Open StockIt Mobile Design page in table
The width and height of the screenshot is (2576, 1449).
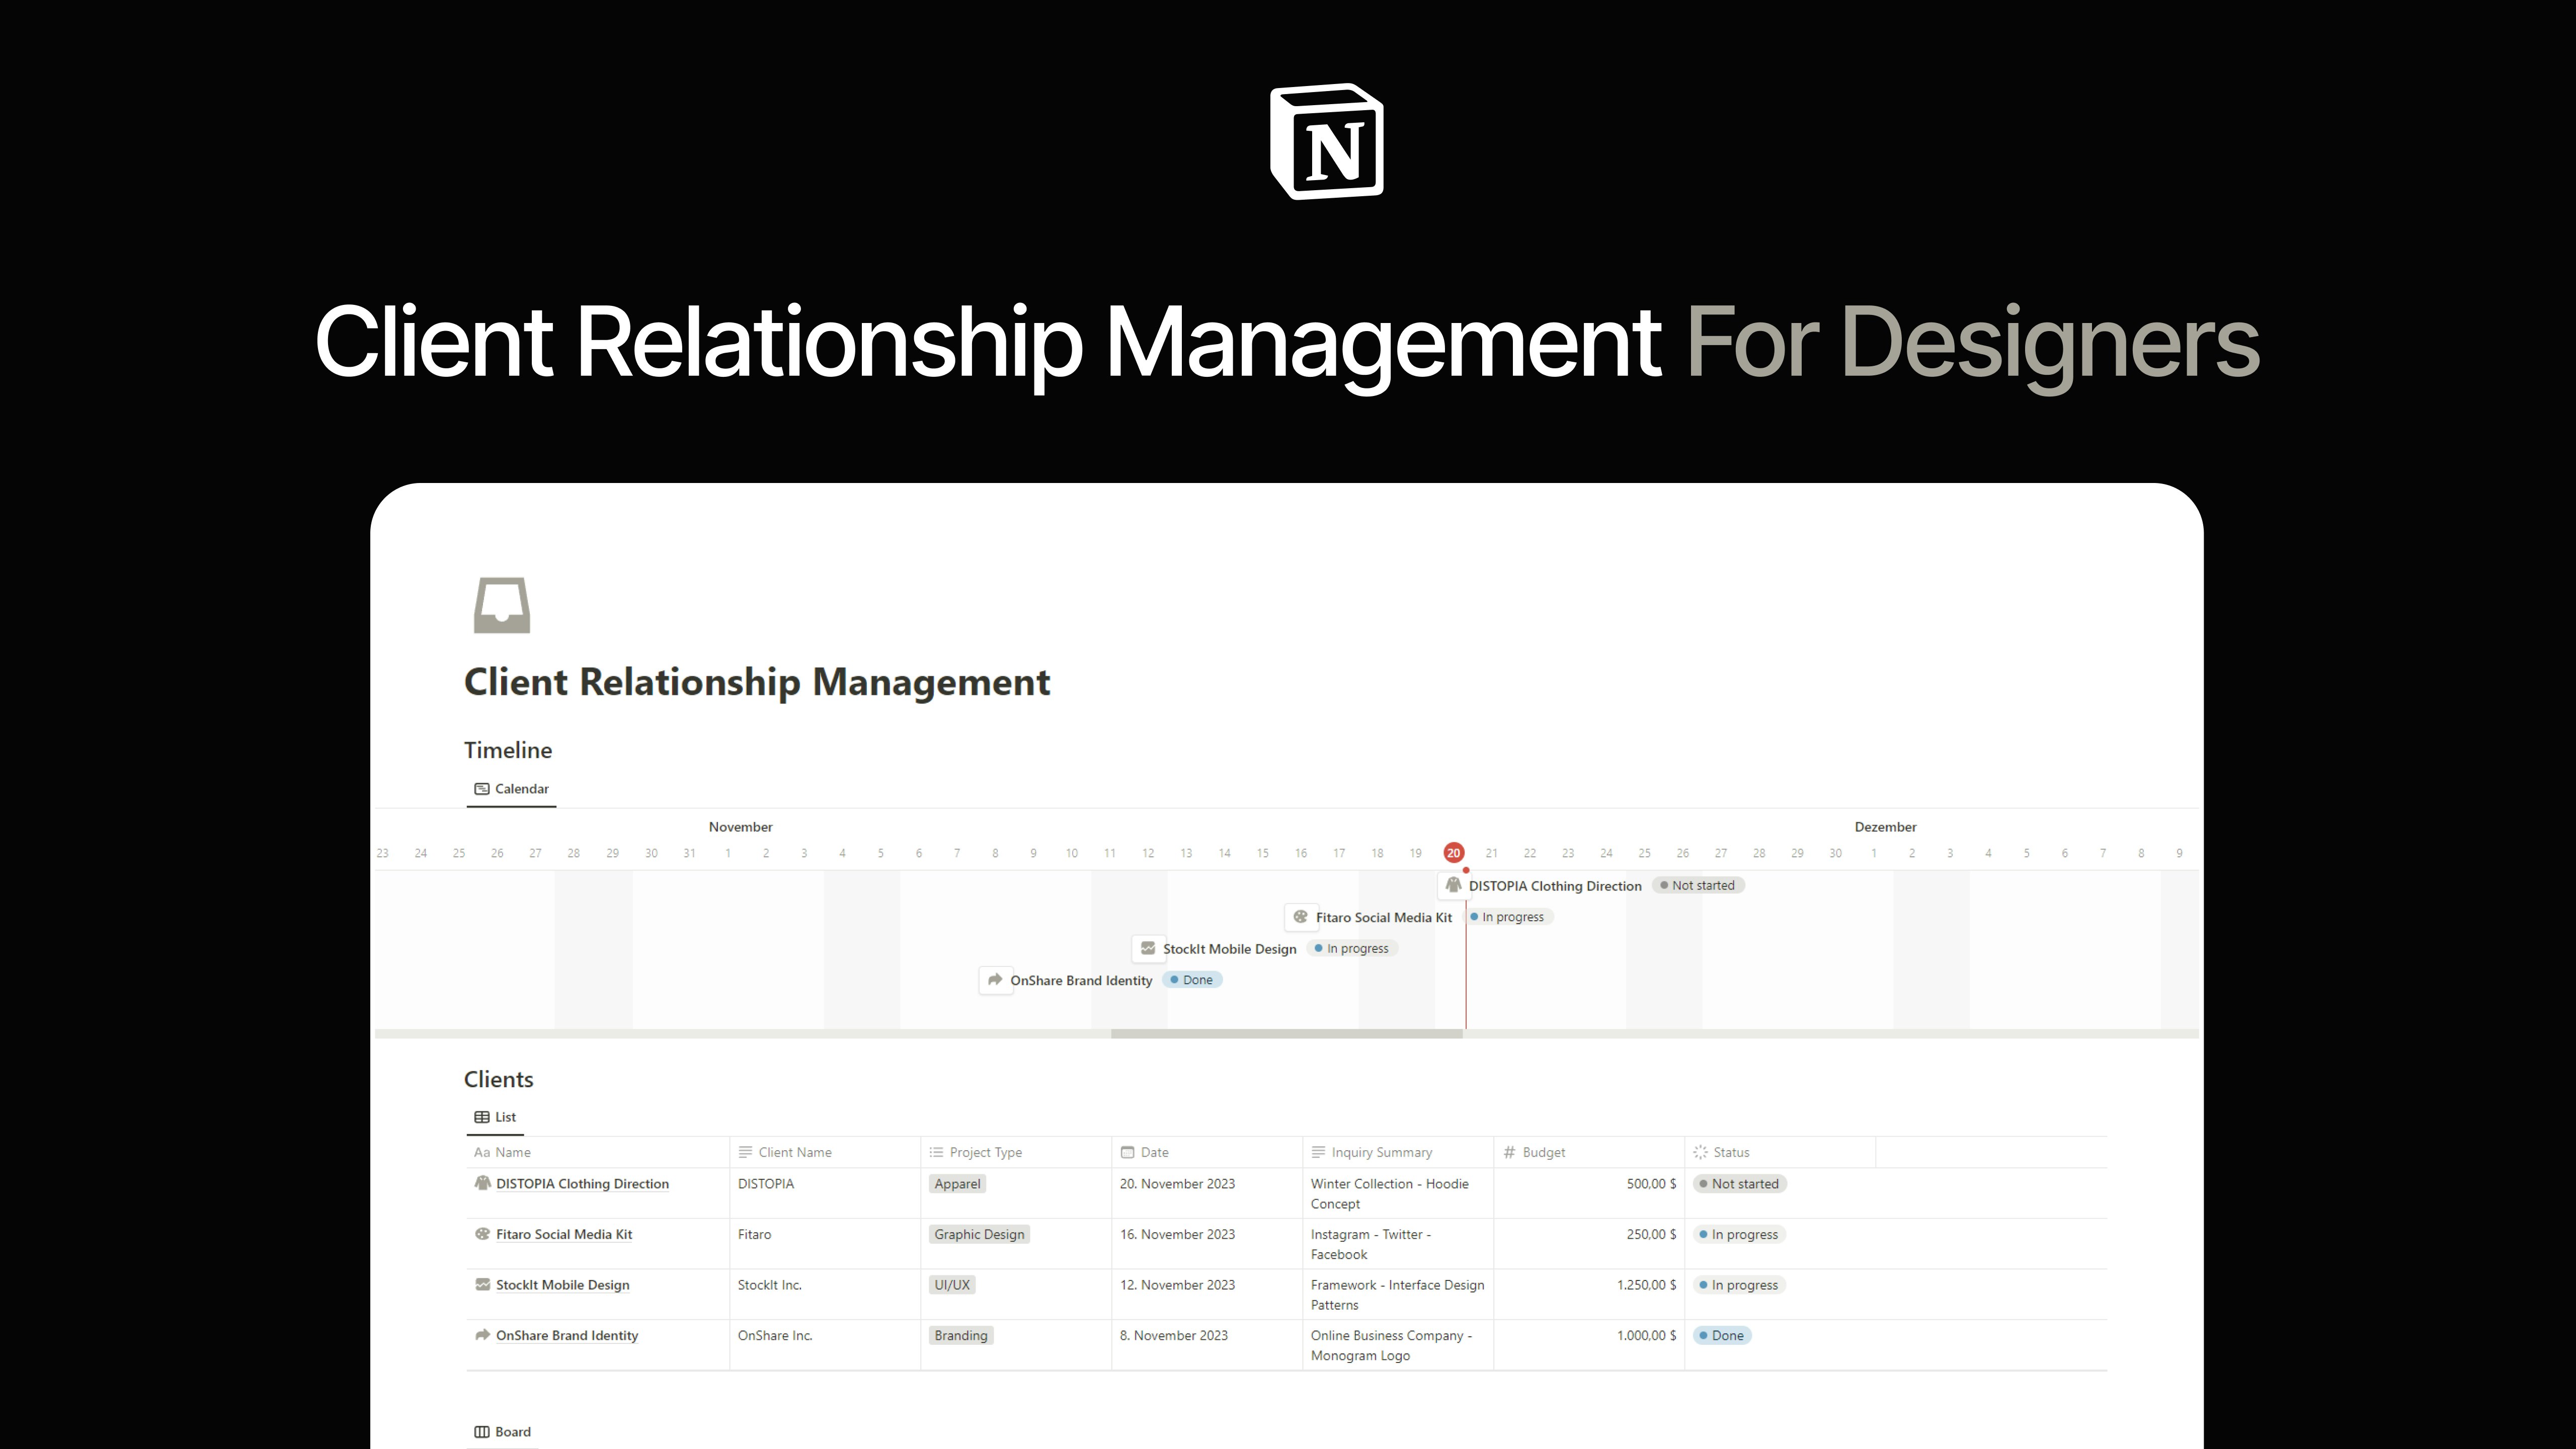tap(562, 1285)
